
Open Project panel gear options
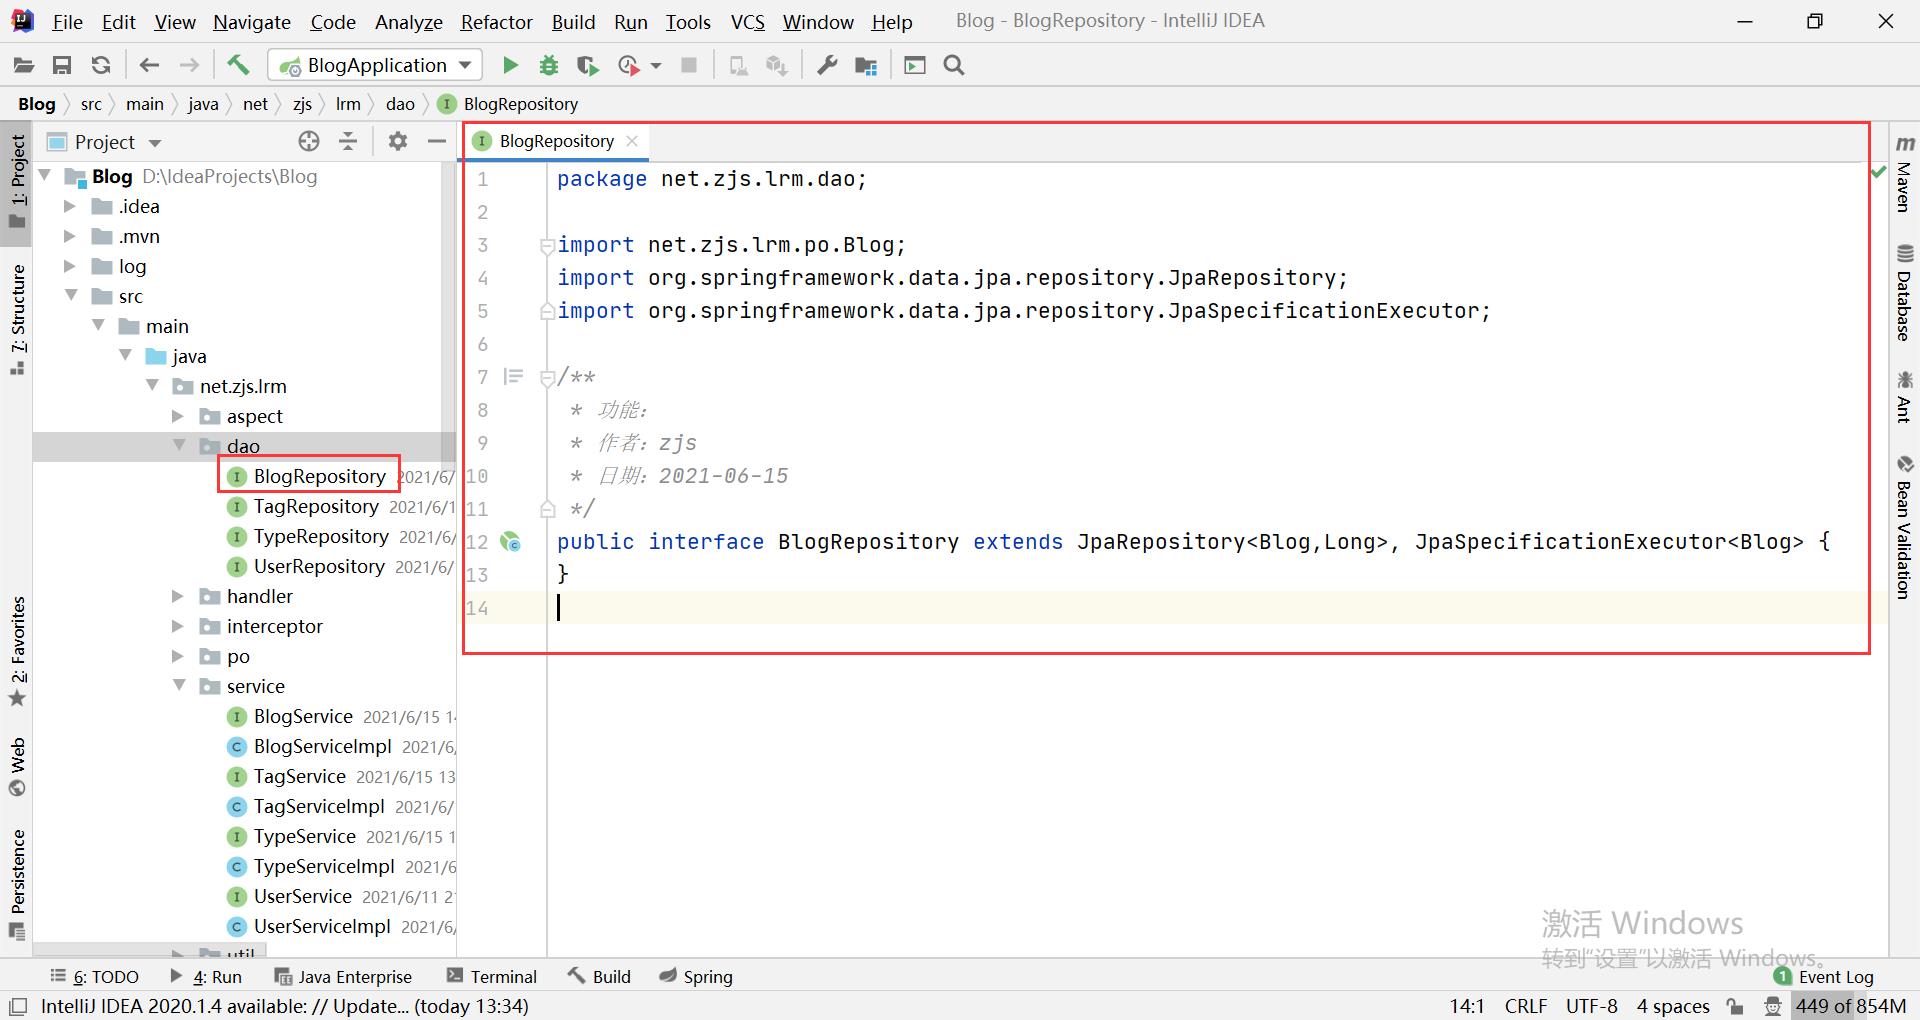(x=398, y=142)
